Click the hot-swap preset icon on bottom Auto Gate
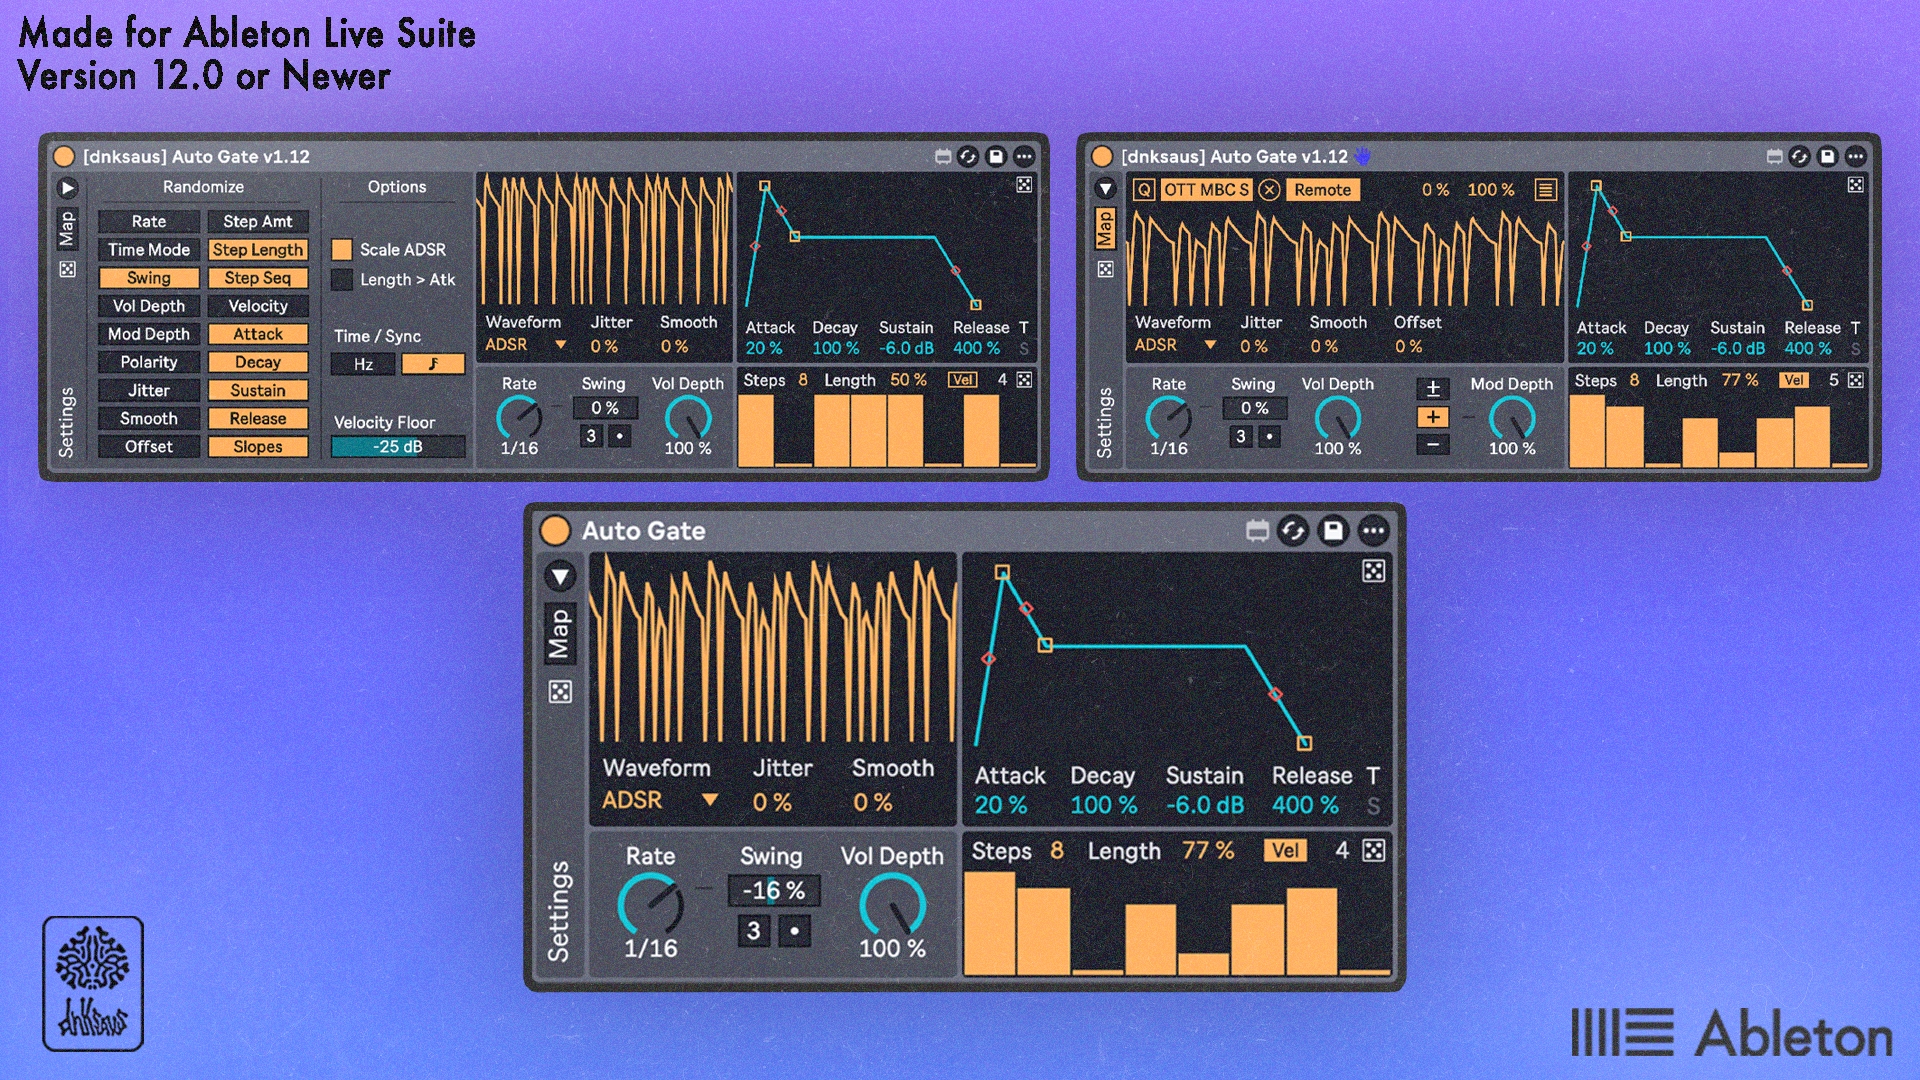 [1293, 531]
